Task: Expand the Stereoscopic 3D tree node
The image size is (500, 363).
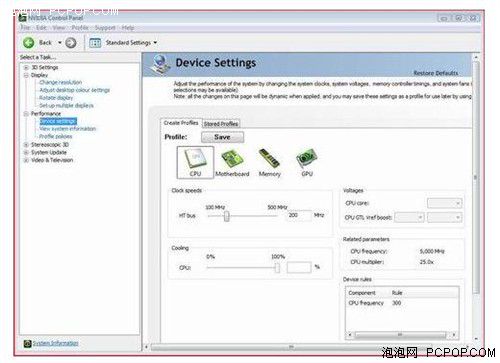Action: (x=26, y=145)
